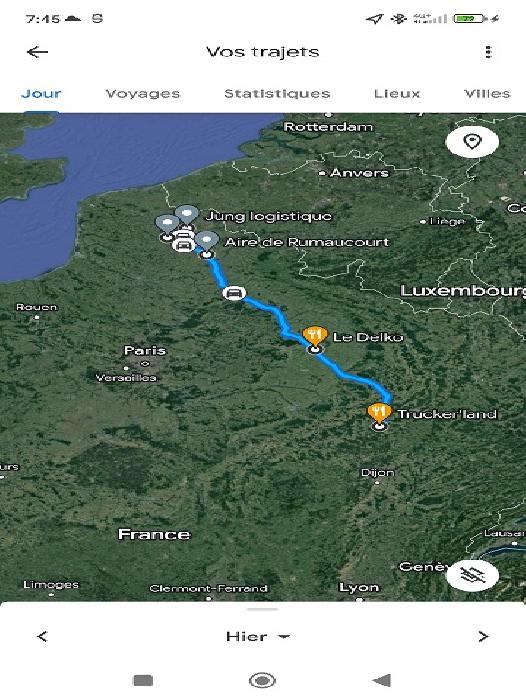Tap the Android home button
Viewport: 526px width, 700px height.
coord(262,680)
